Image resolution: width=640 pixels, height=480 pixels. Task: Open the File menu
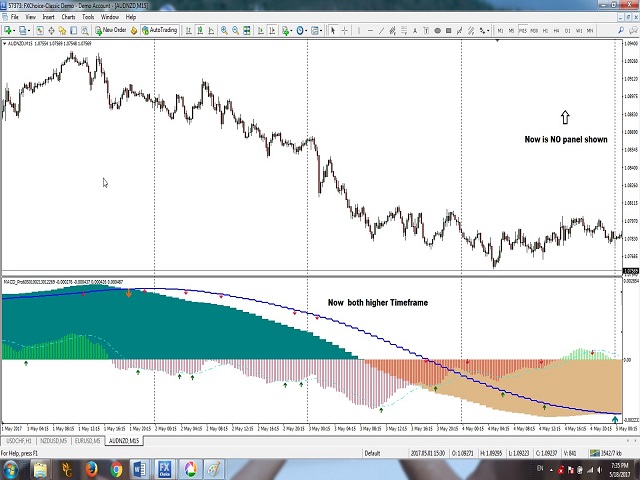14,17
